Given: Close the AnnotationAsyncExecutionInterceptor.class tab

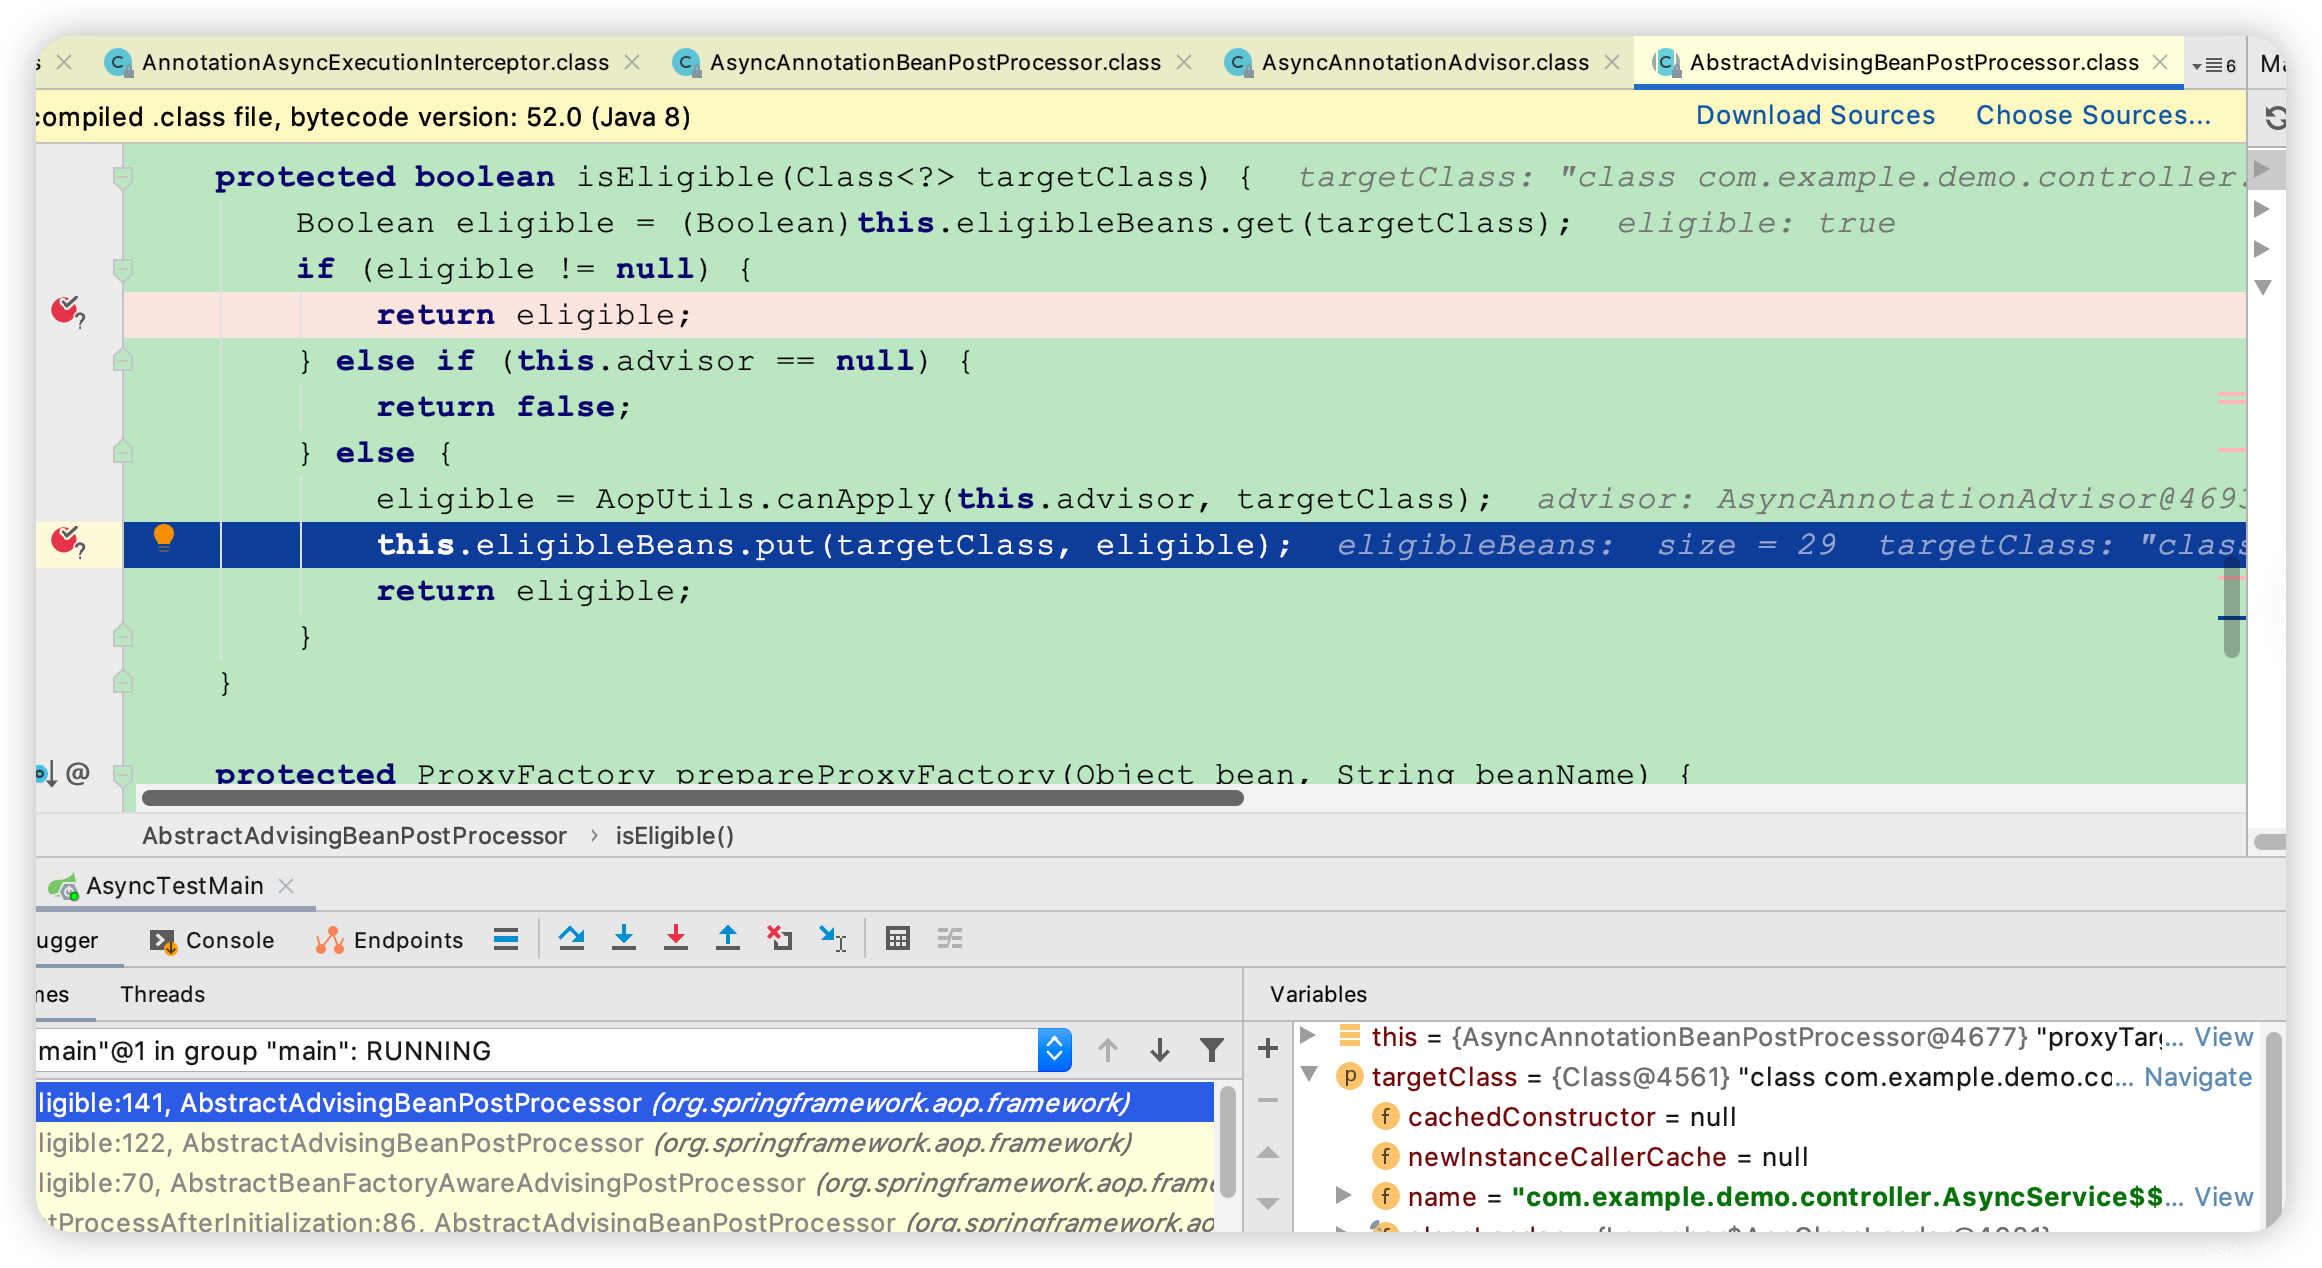Looking at the screenshot, I should 632,62.
